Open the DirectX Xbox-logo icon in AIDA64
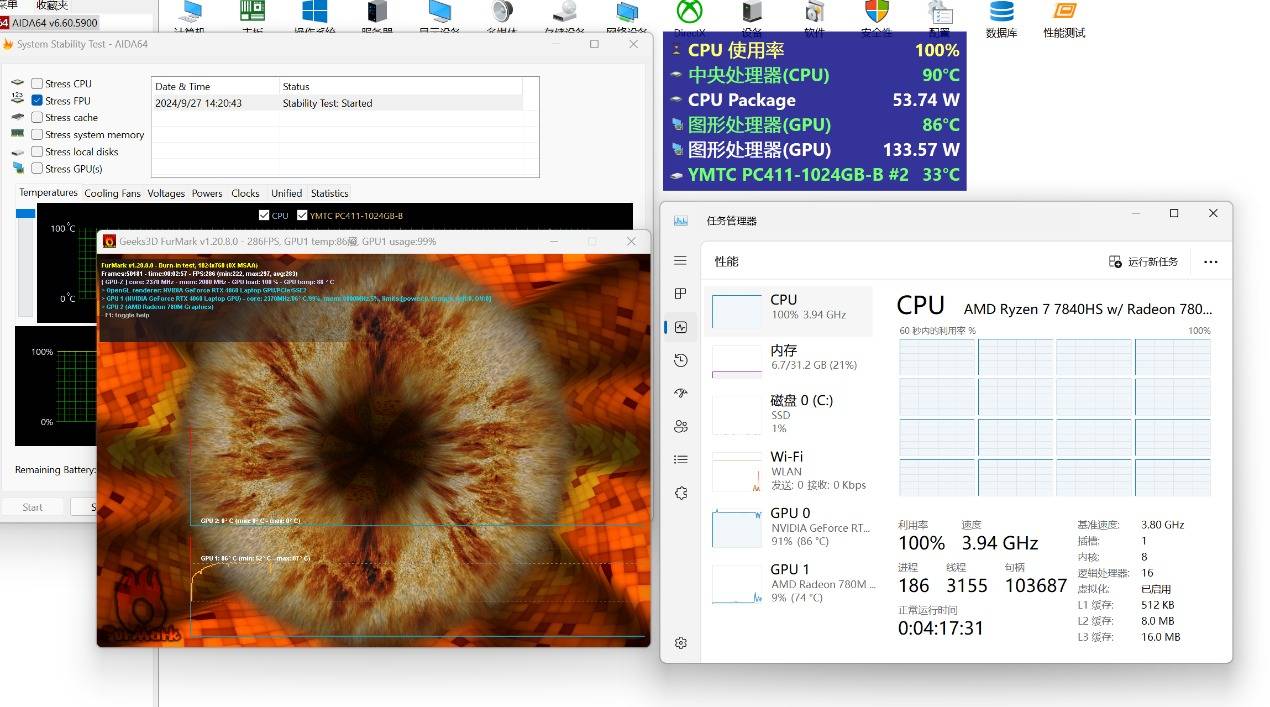 [690, 12]
